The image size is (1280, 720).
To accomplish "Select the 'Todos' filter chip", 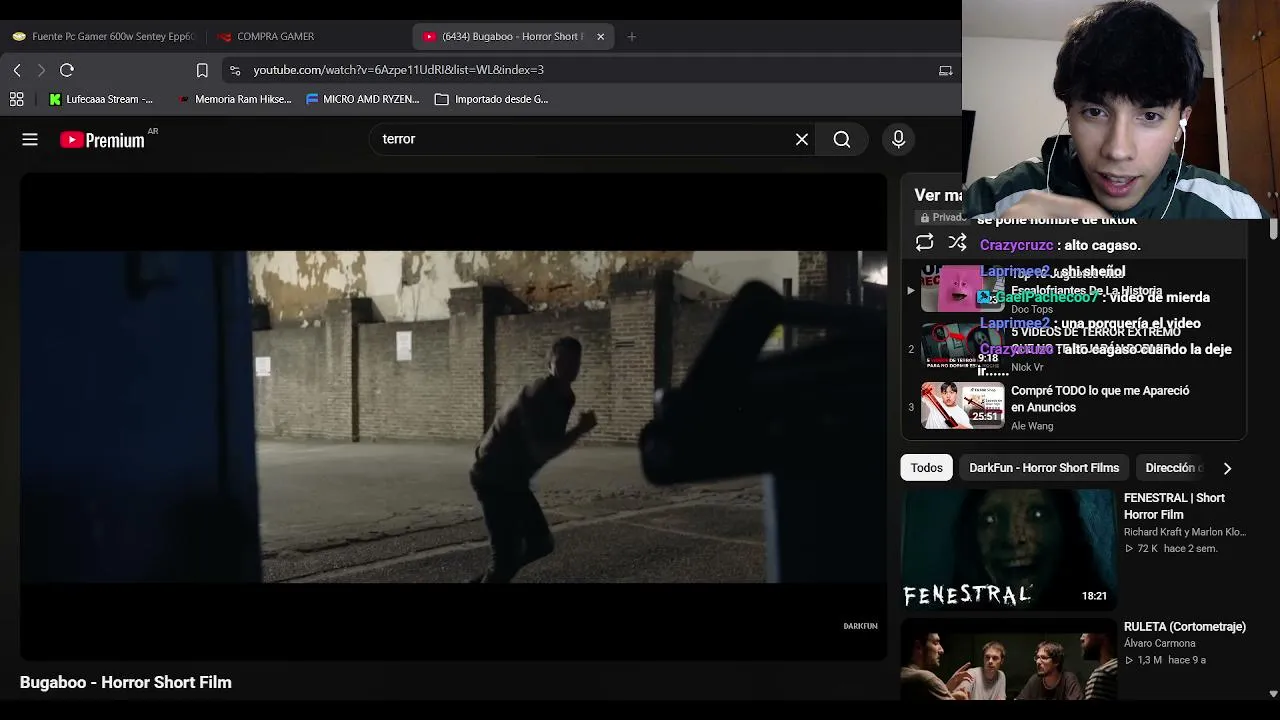I will pos(926,468).
